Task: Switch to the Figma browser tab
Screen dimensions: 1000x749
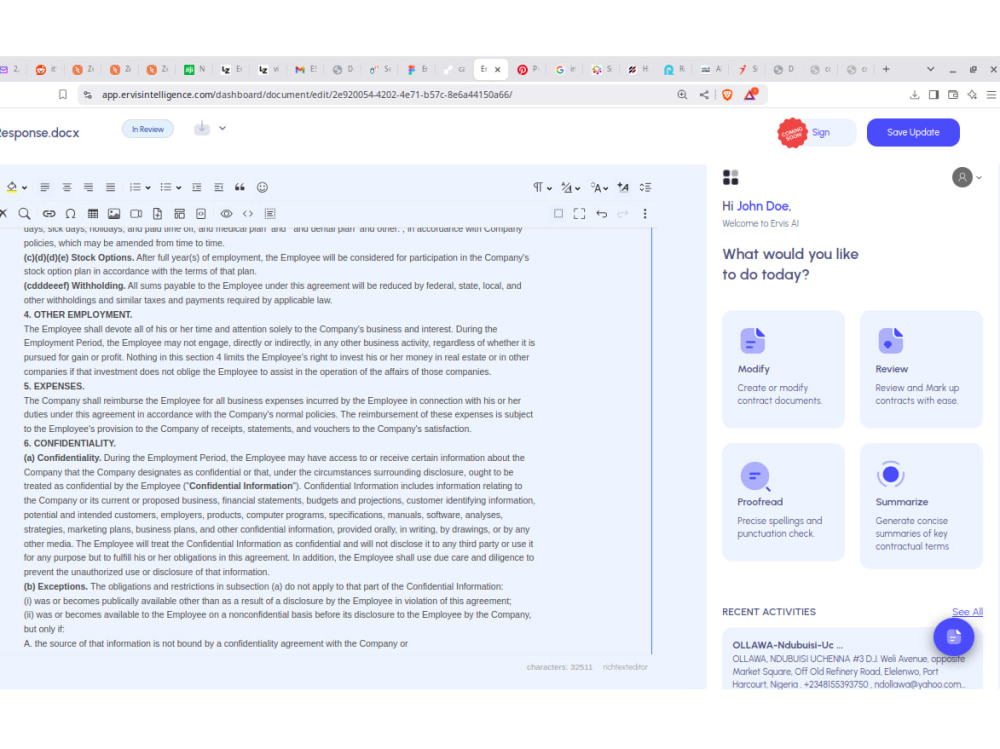Action: click(x=416, y=69)
